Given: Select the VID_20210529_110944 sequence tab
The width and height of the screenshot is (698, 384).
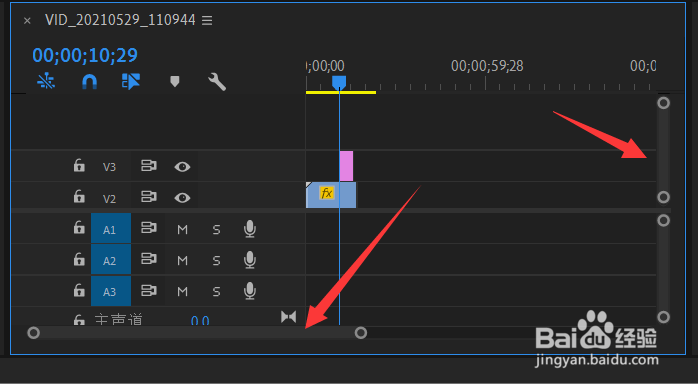Looking at the screenshot, I should pyautogui.click(x=120, y=20).
